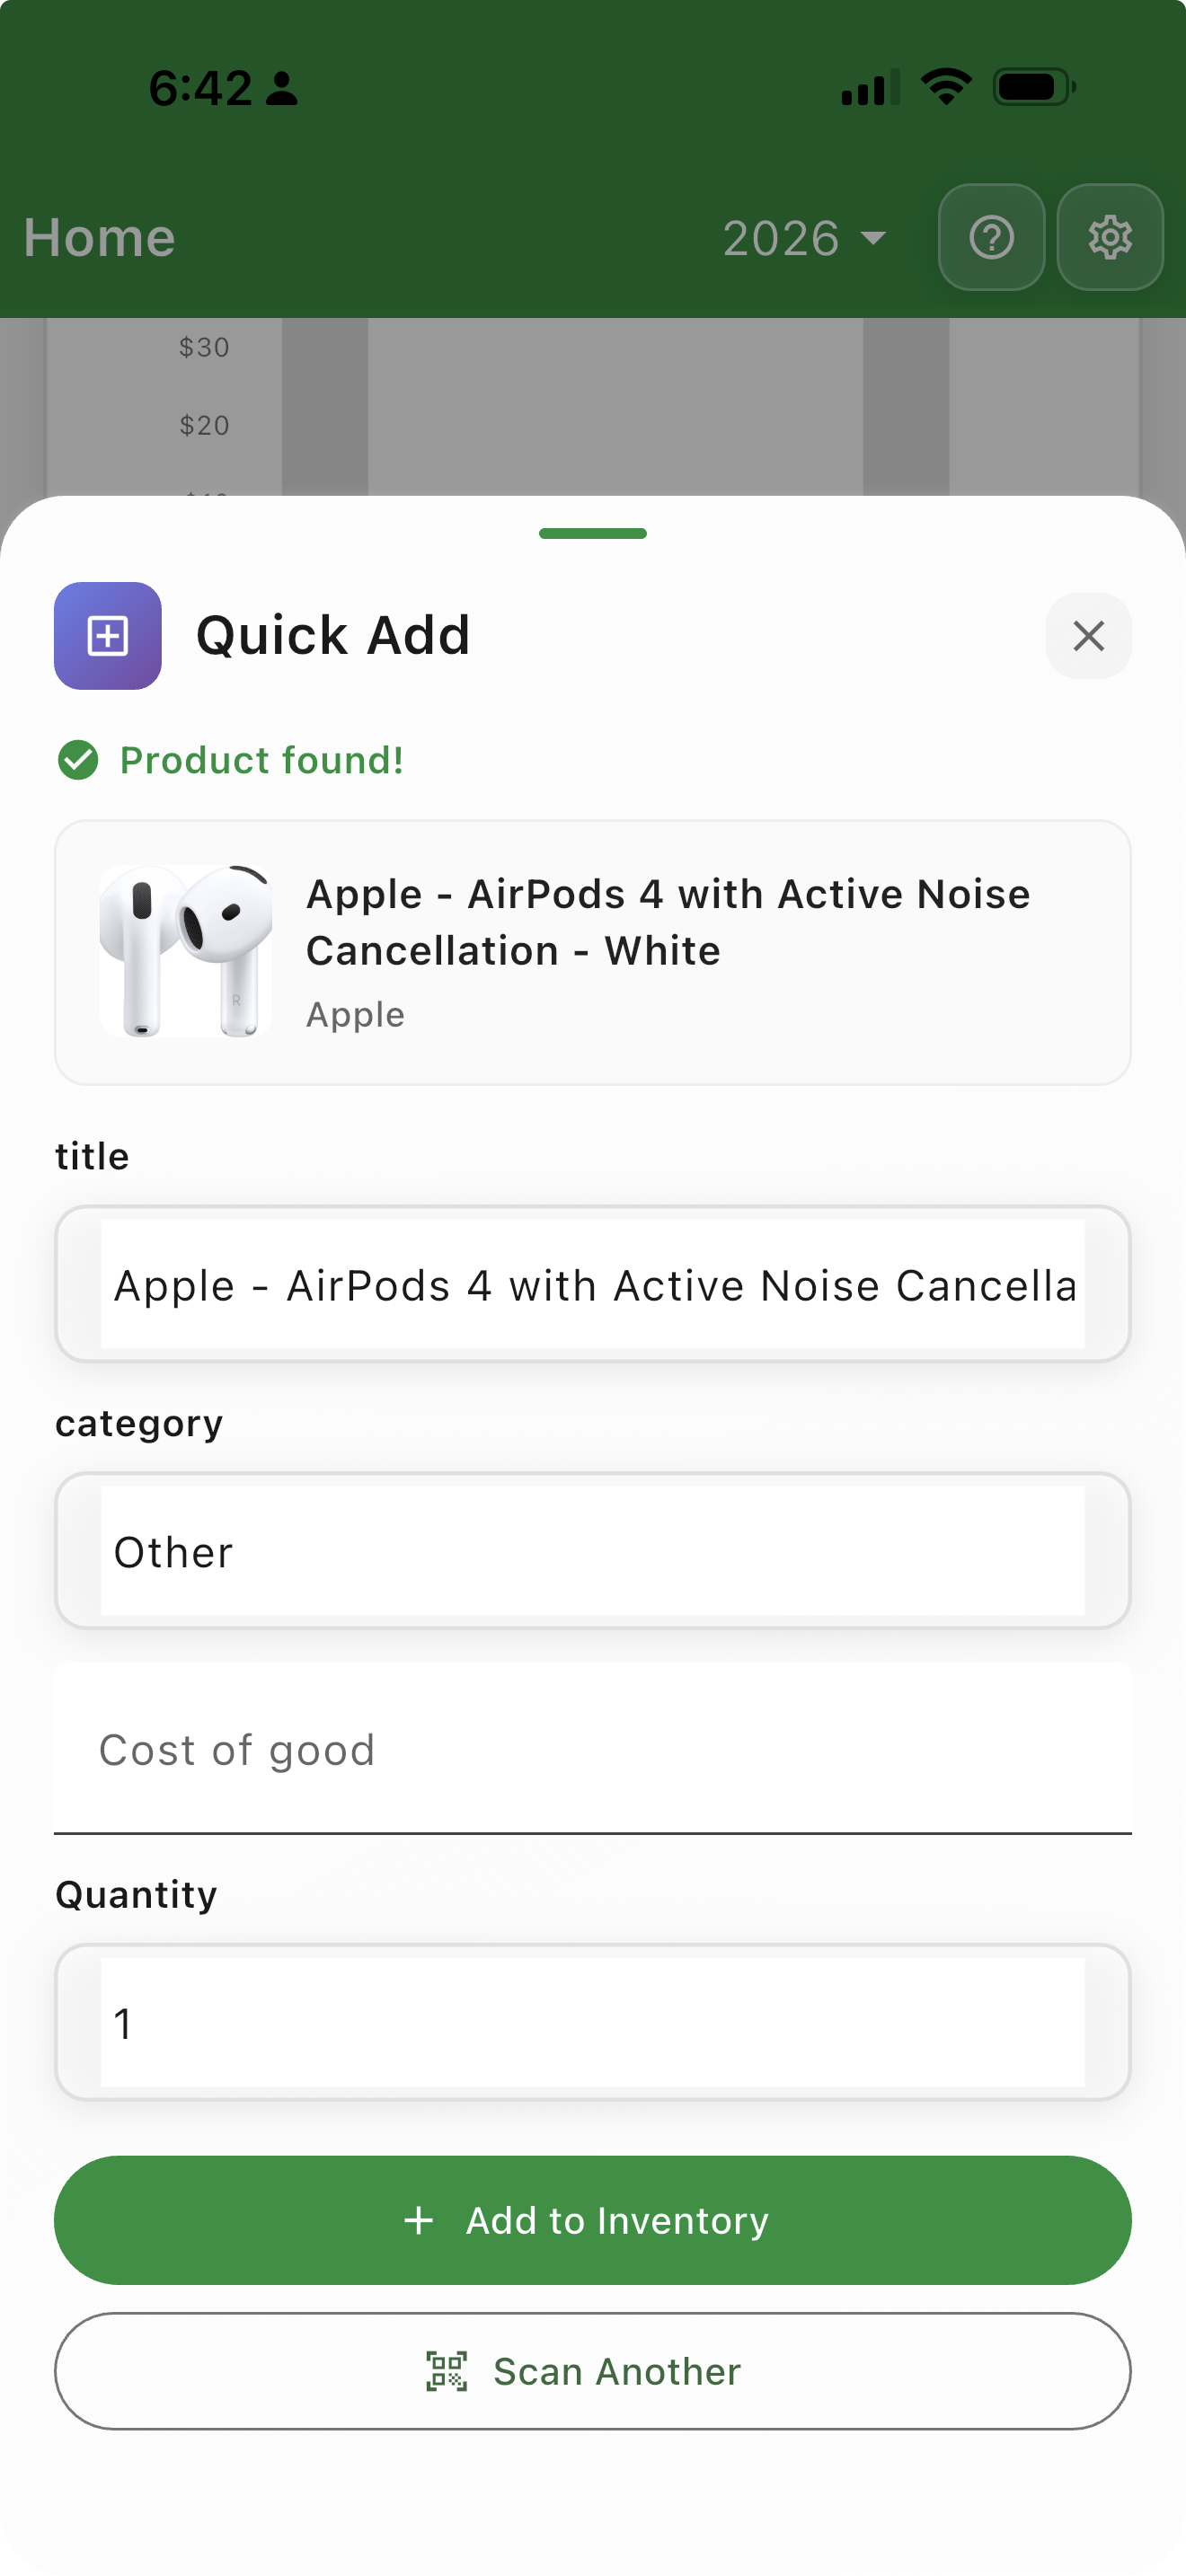Open settings via the gear icon
The height and width of the screenshot is (2576, 1186).
[x=1109, y=237]
